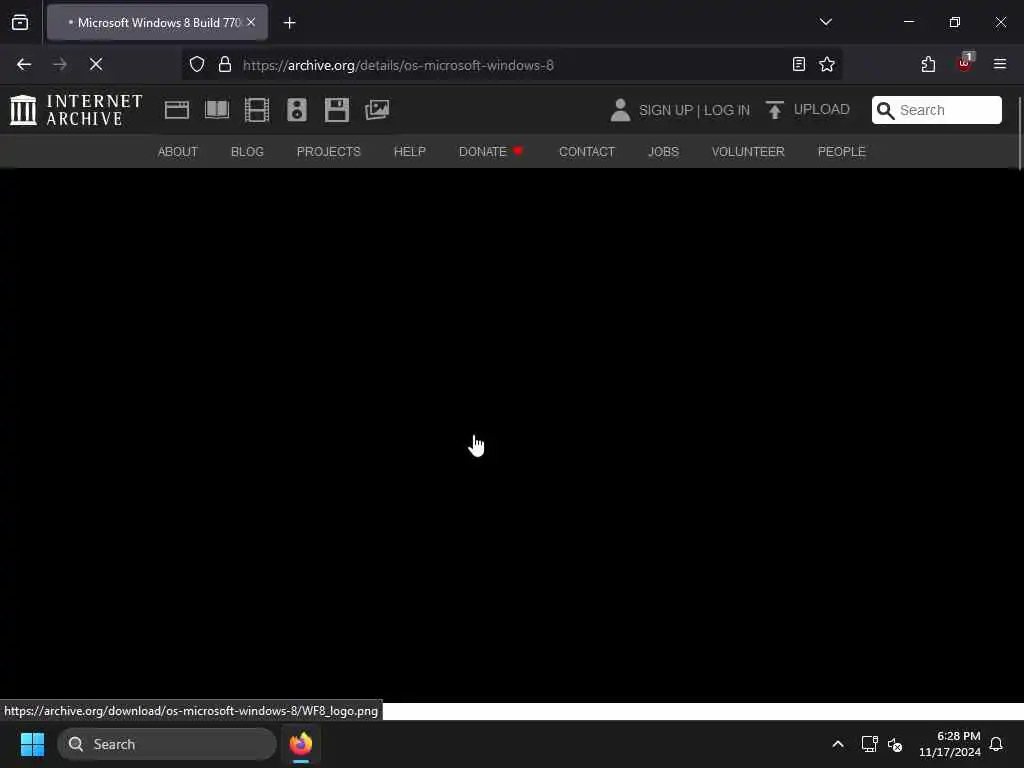Screen dimensions: 1024x768
Task: Open the Texts book icon
Action: [x=217, y=110]
